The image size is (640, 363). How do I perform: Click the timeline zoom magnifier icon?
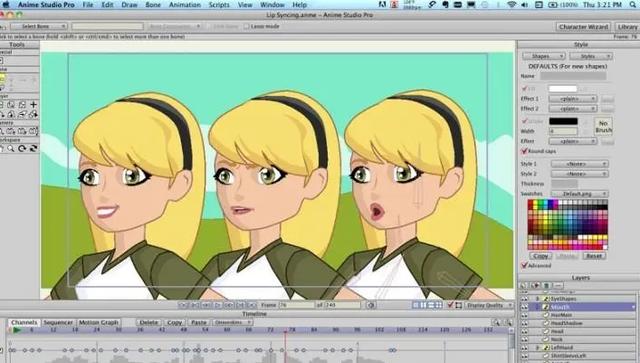[x=496, y=323]
